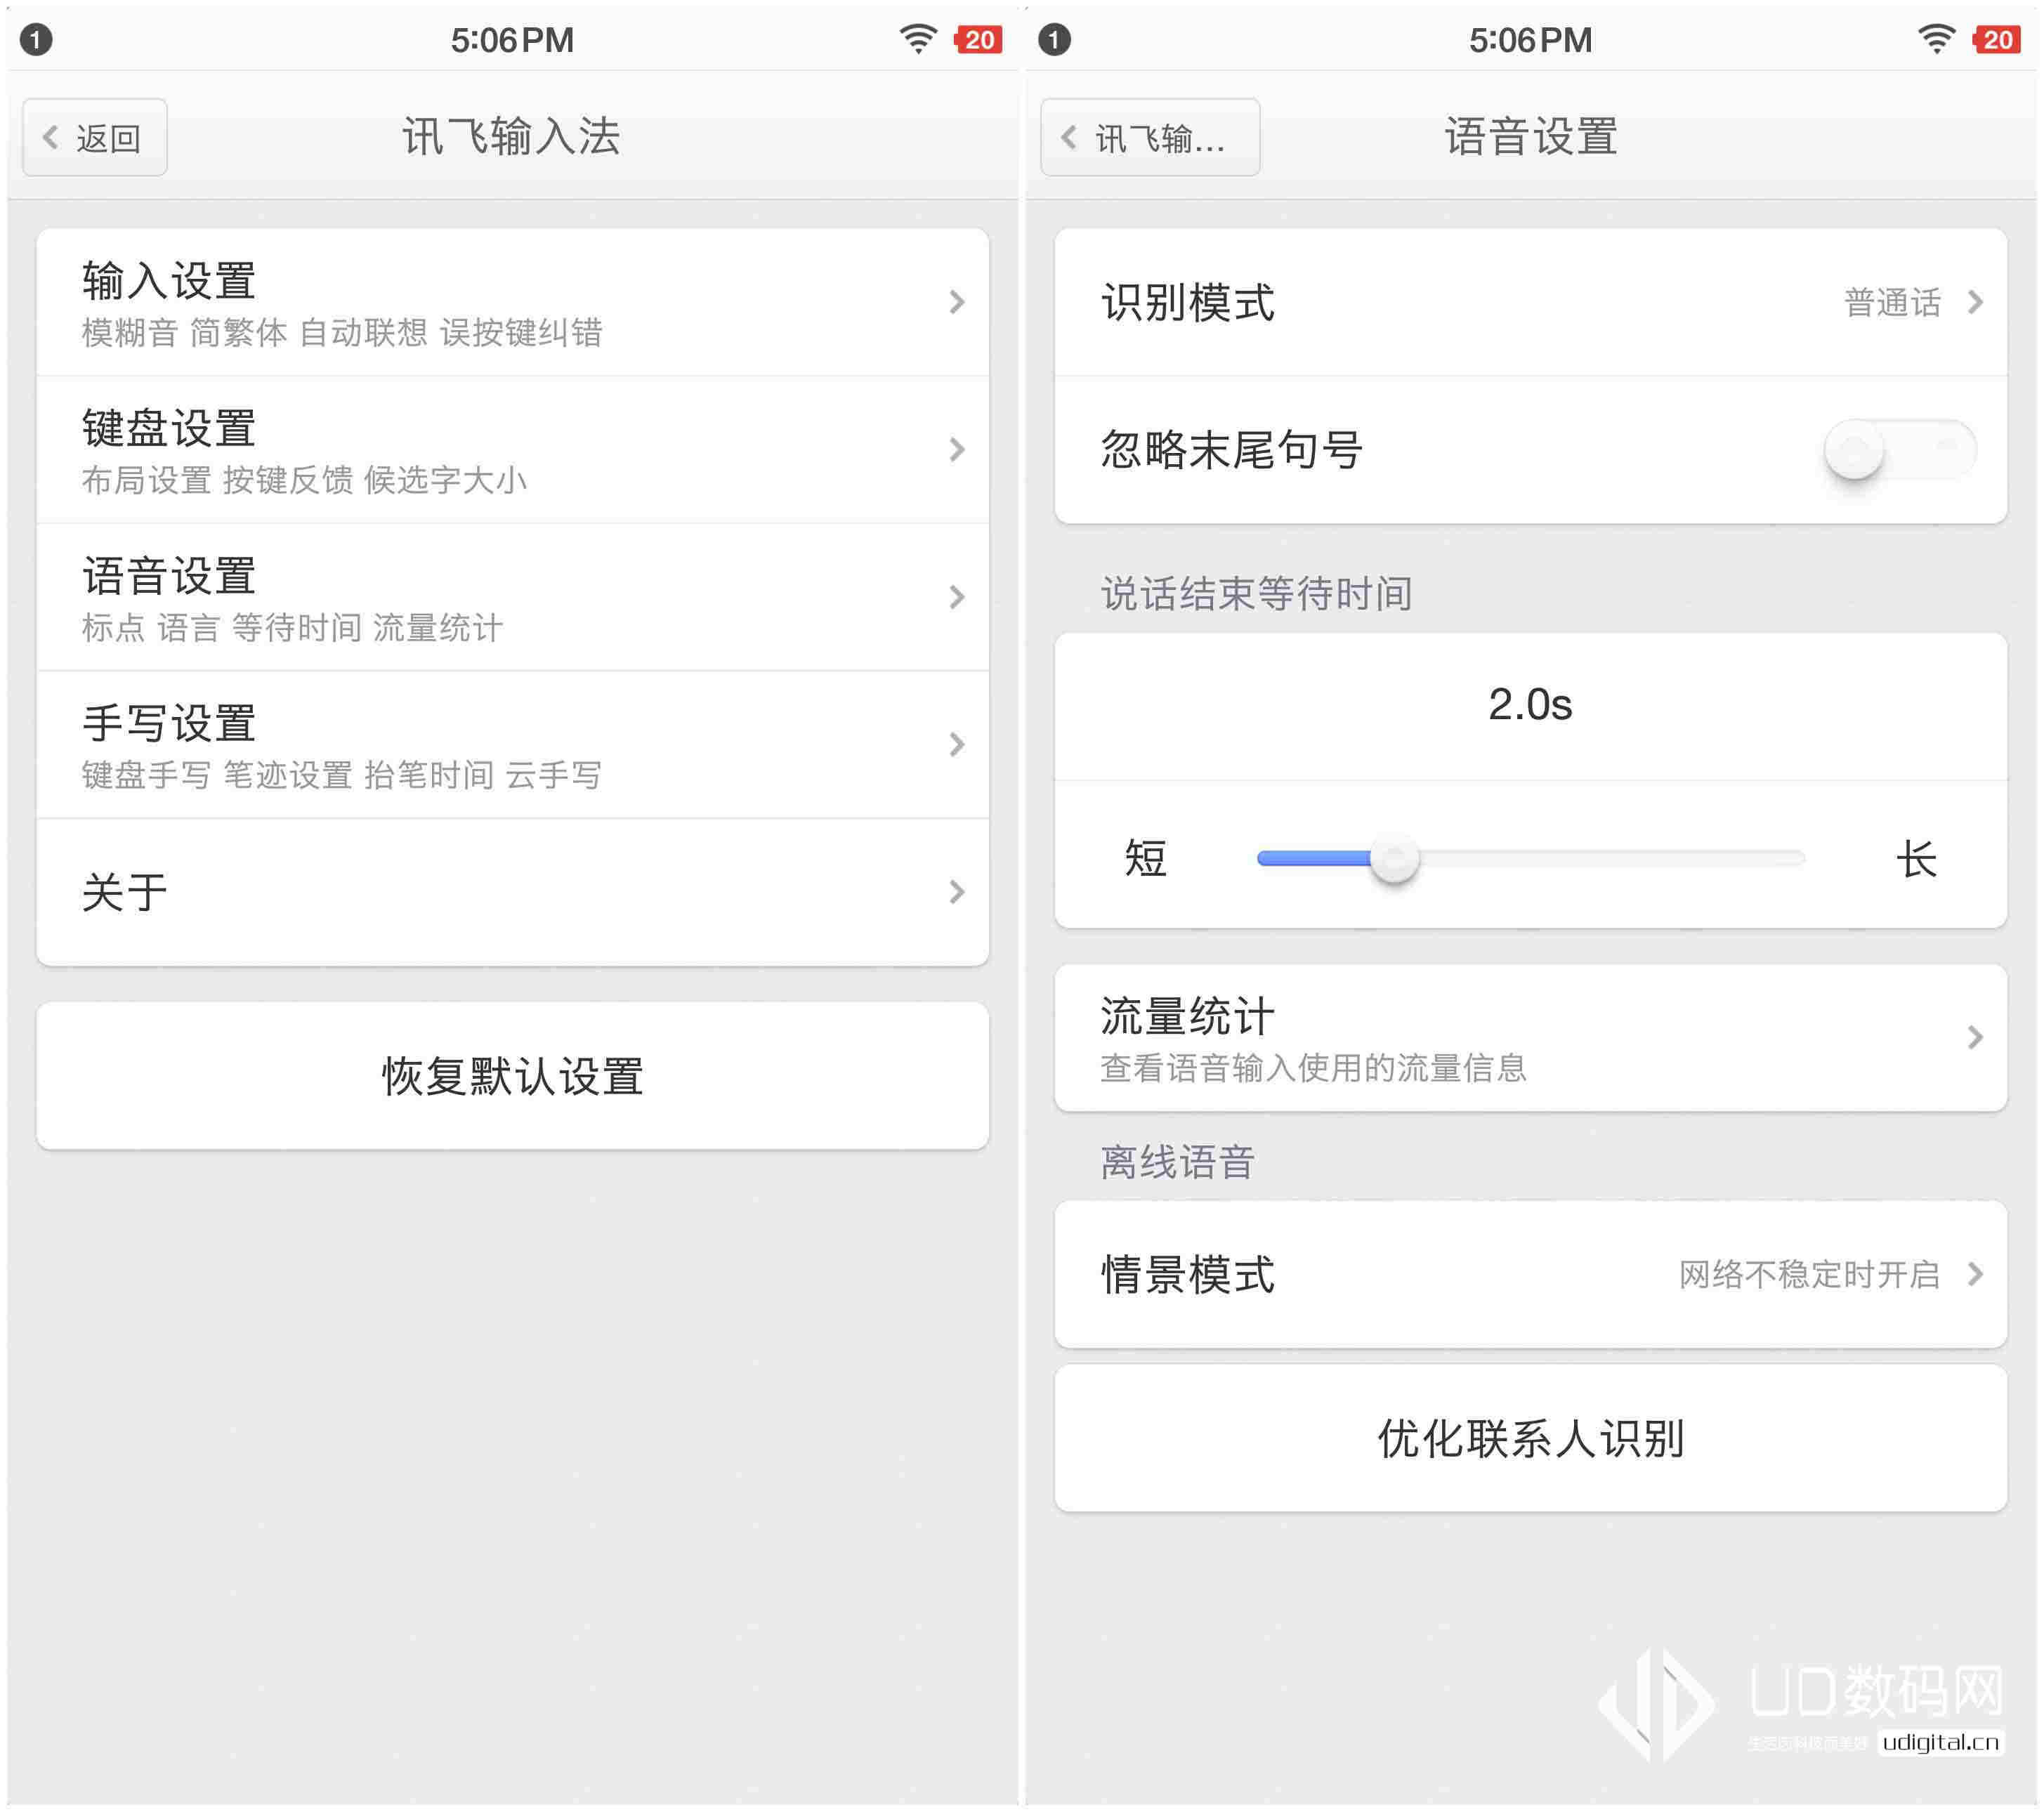Open 流量统计 row
2044x1812 pixels.
click(x=1530, y=1038)
